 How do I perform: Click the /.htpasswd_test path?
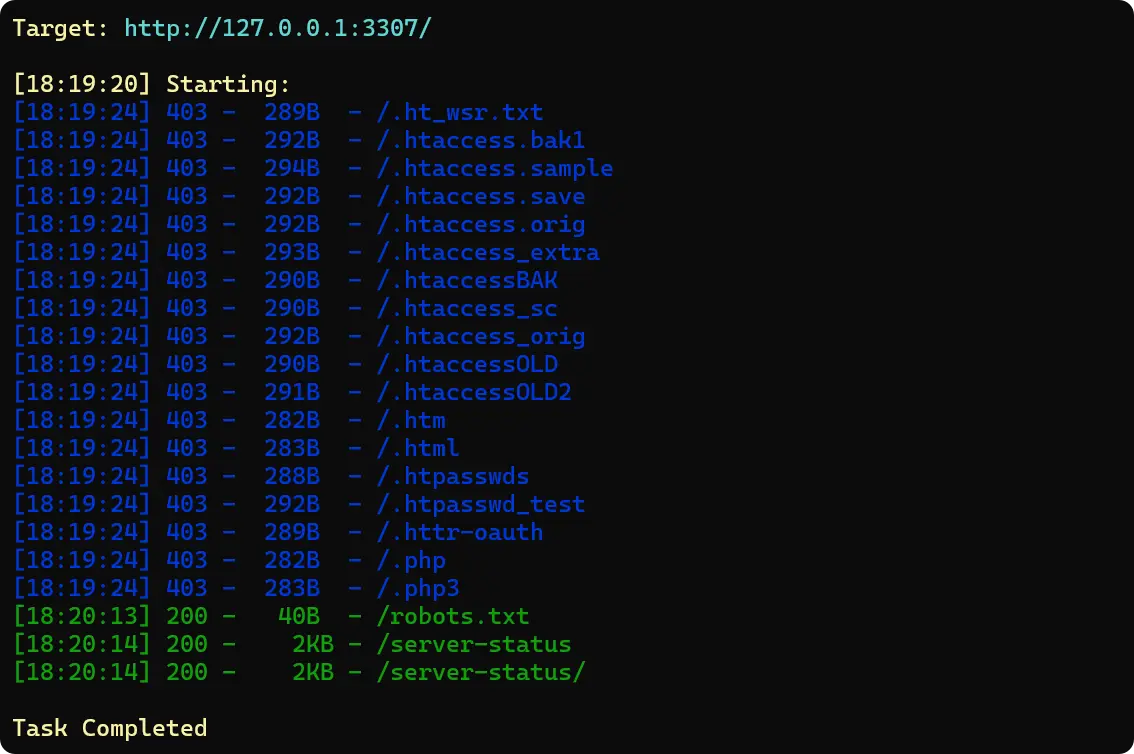click(481, 504)
